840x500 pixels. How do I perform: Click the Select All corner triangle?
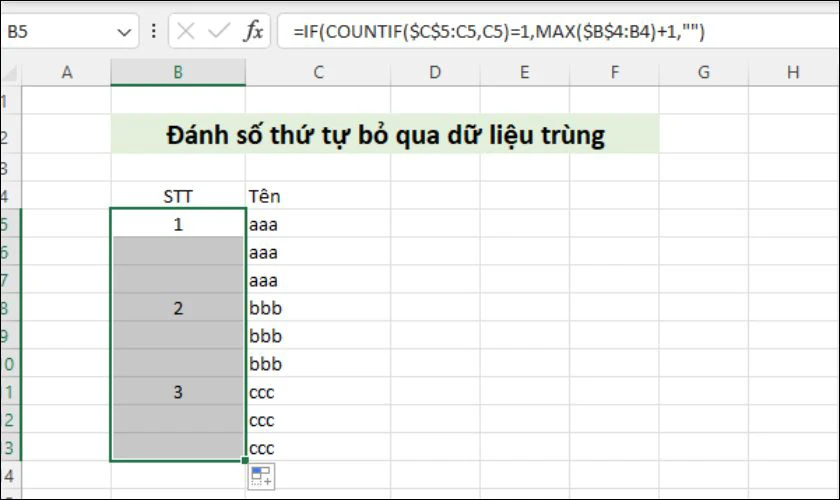[11, 72]
